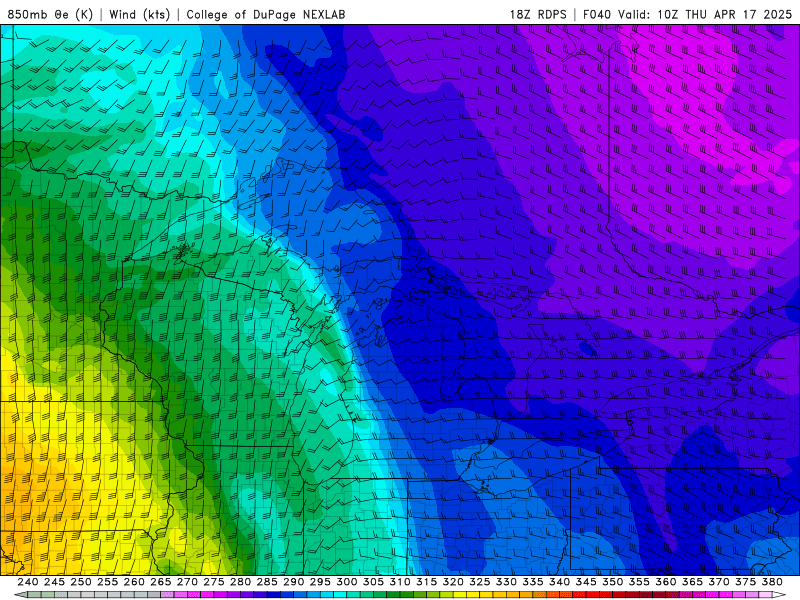Select the 245 value on the color scale

tap(54, 582)
